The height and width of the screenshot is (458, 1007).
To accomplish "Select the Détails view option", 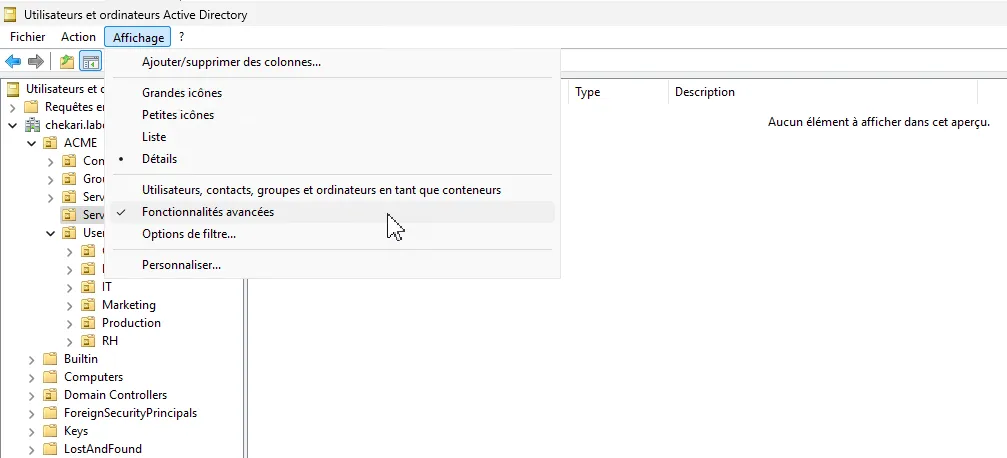I will coord(159,159).
